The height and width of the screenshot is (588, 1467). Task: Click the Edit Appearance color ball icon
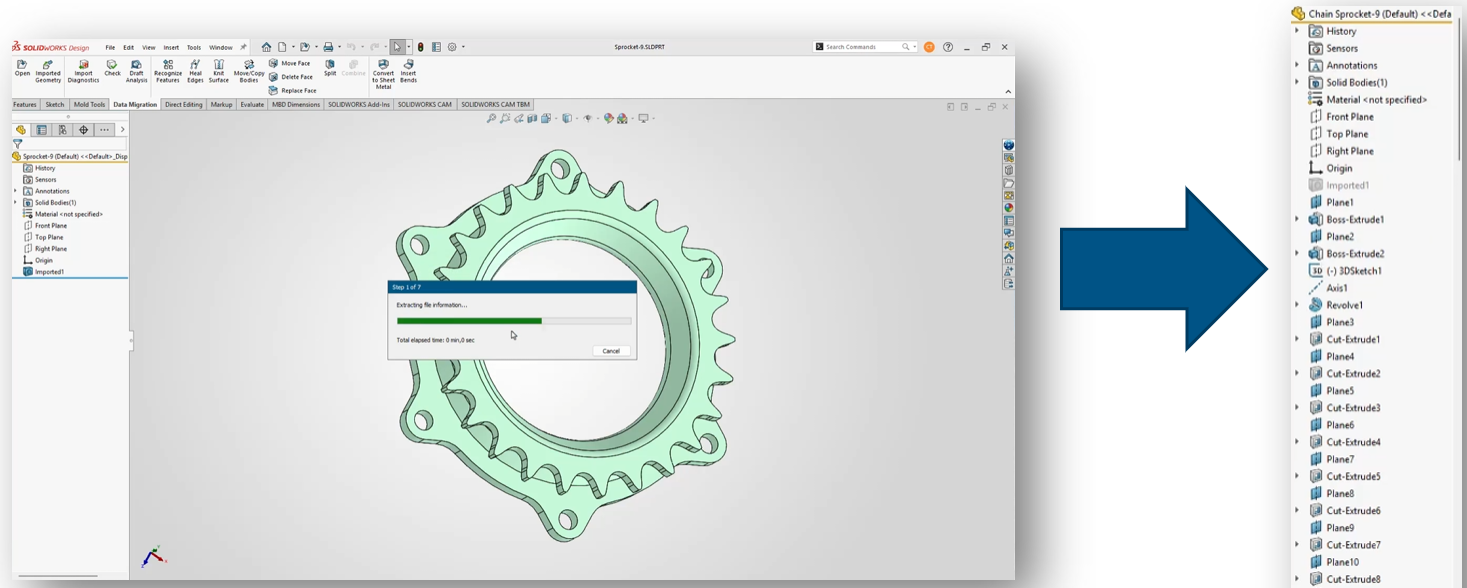pos(608,118)
